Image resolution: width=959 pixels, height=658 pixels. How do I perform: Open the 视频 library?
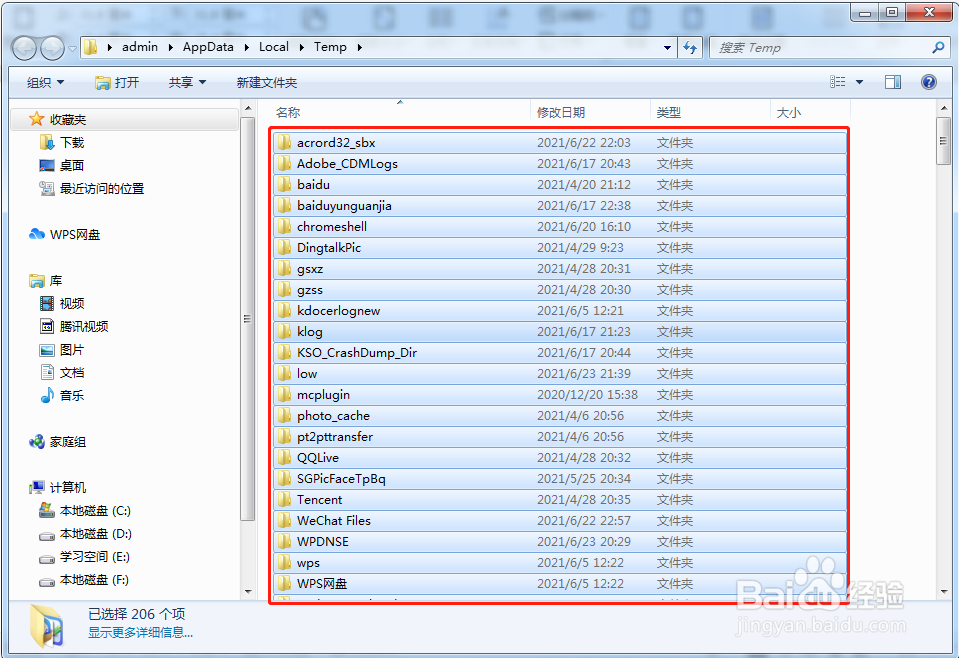pyautogui.click(x=62, y=303)
